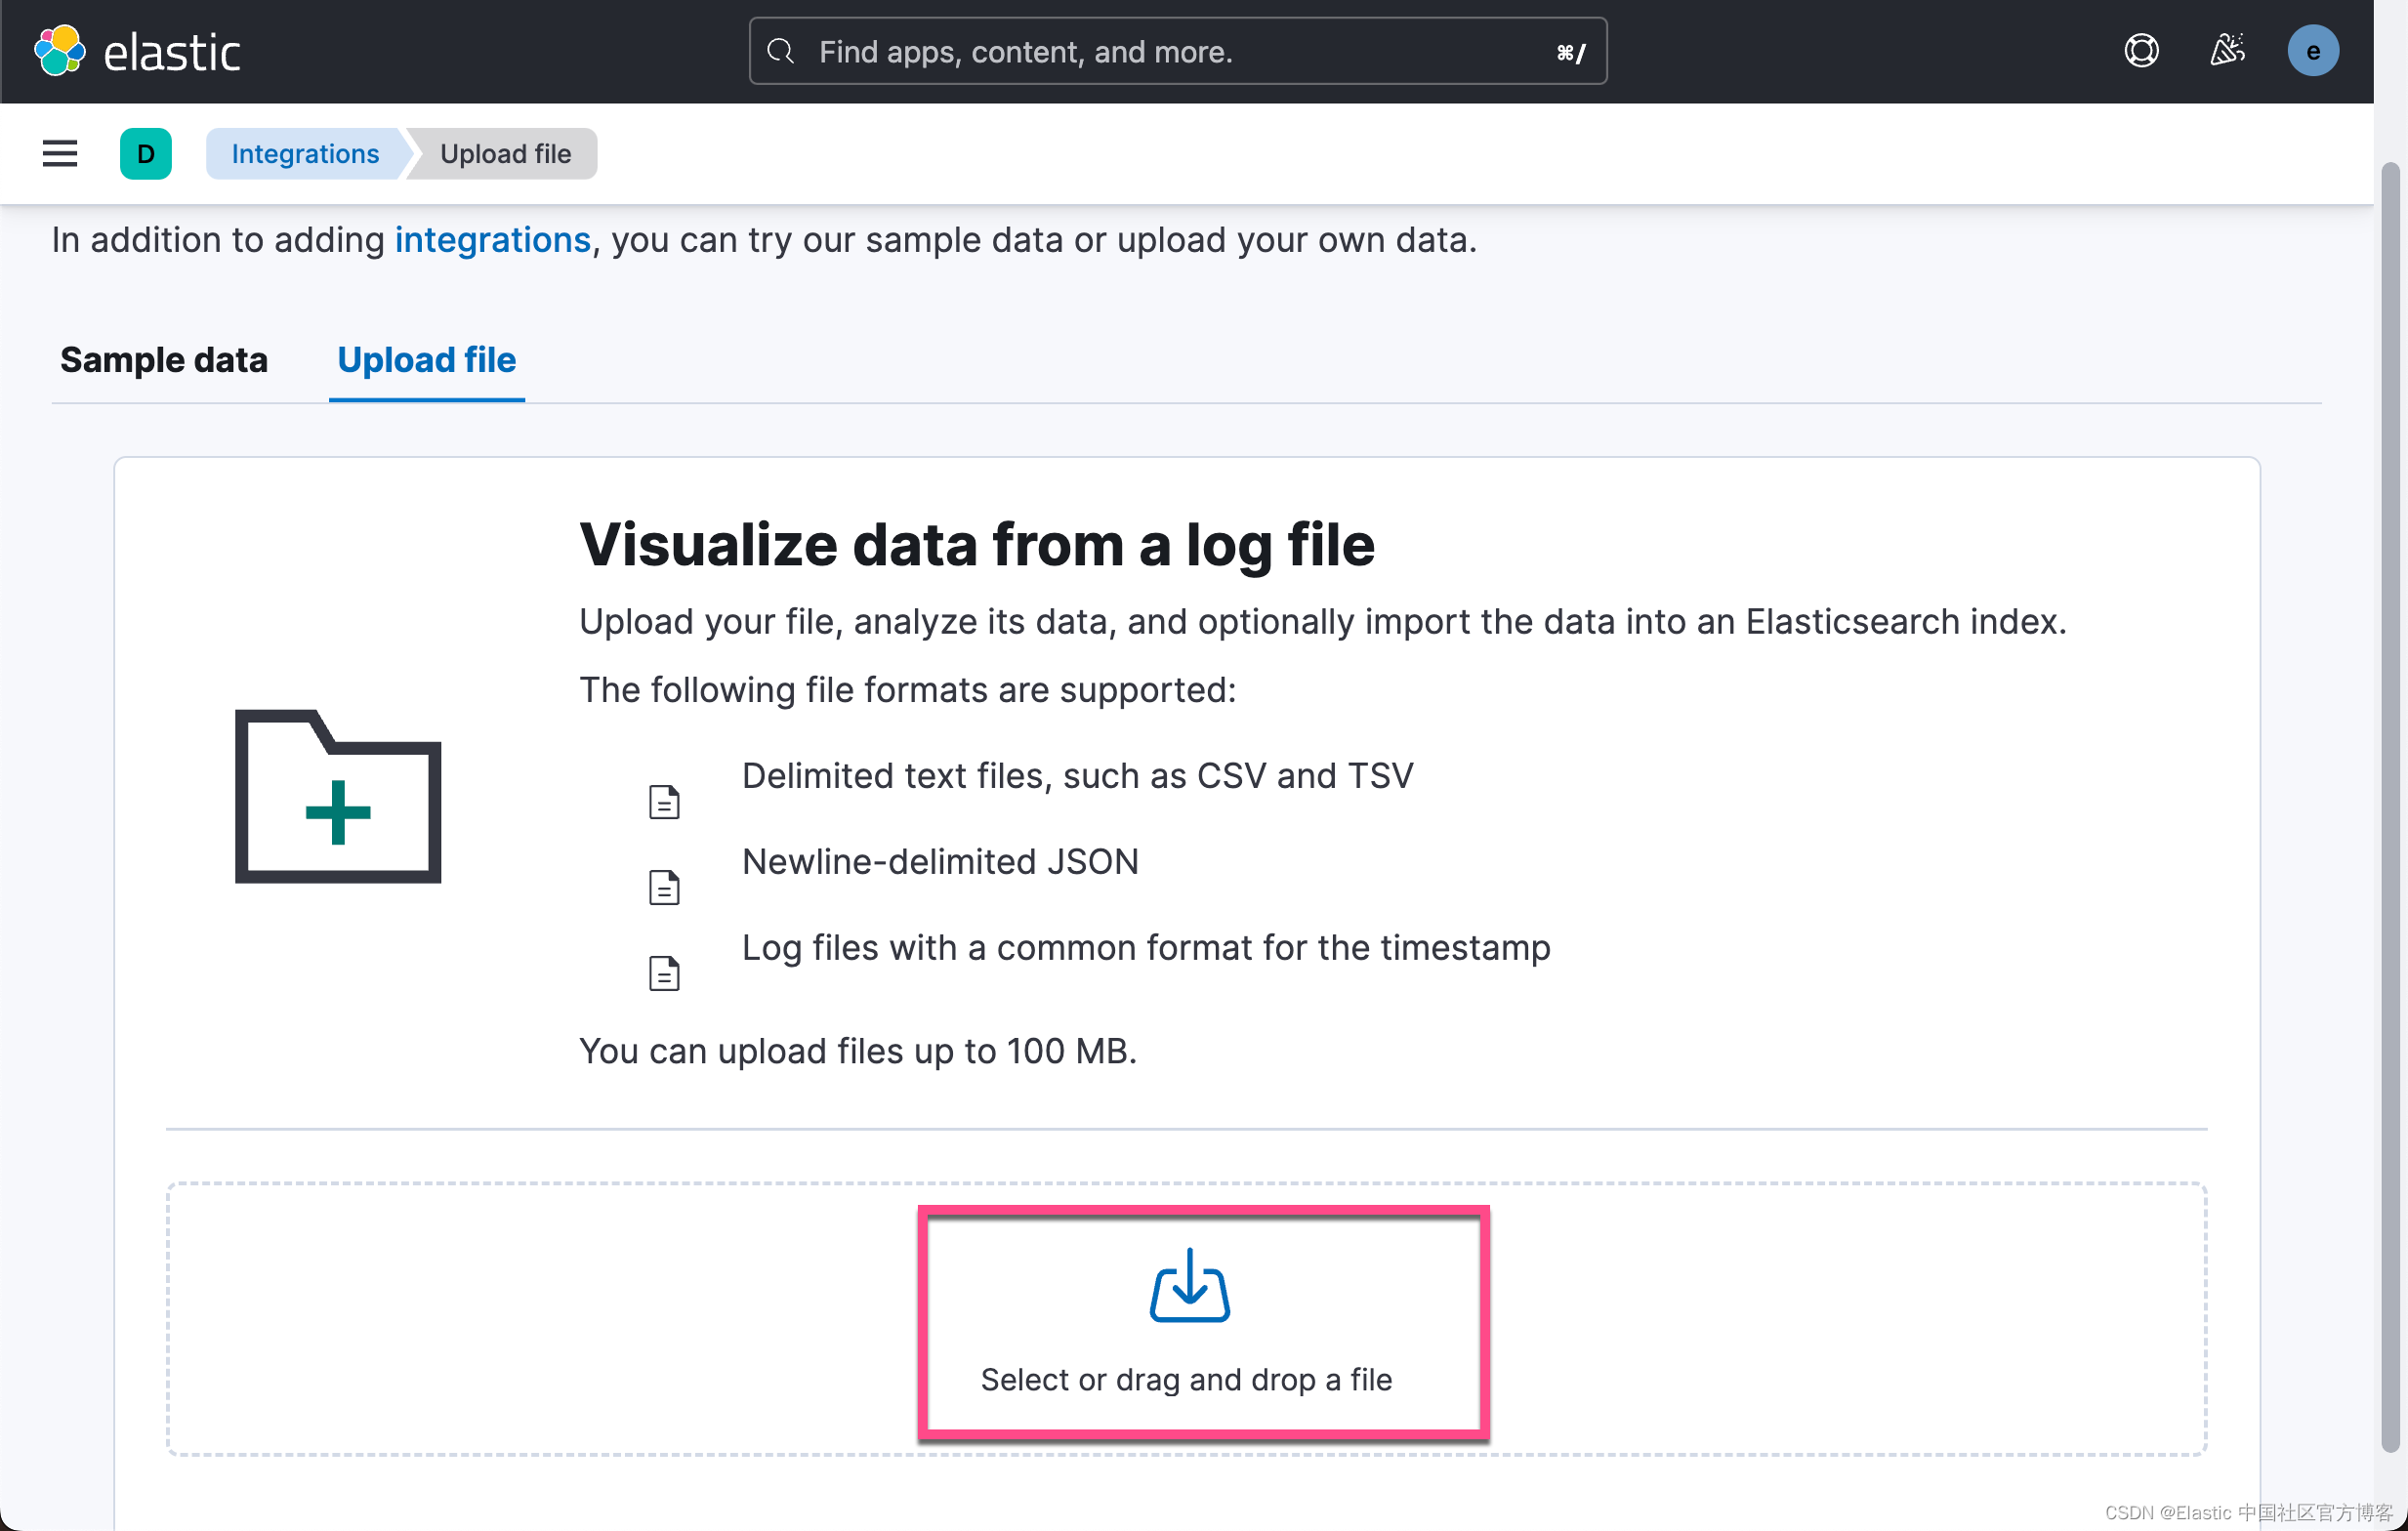This screenshot has width=2408, height=1531.
Task: Click the Elastic logo
Action: [137, 50]
